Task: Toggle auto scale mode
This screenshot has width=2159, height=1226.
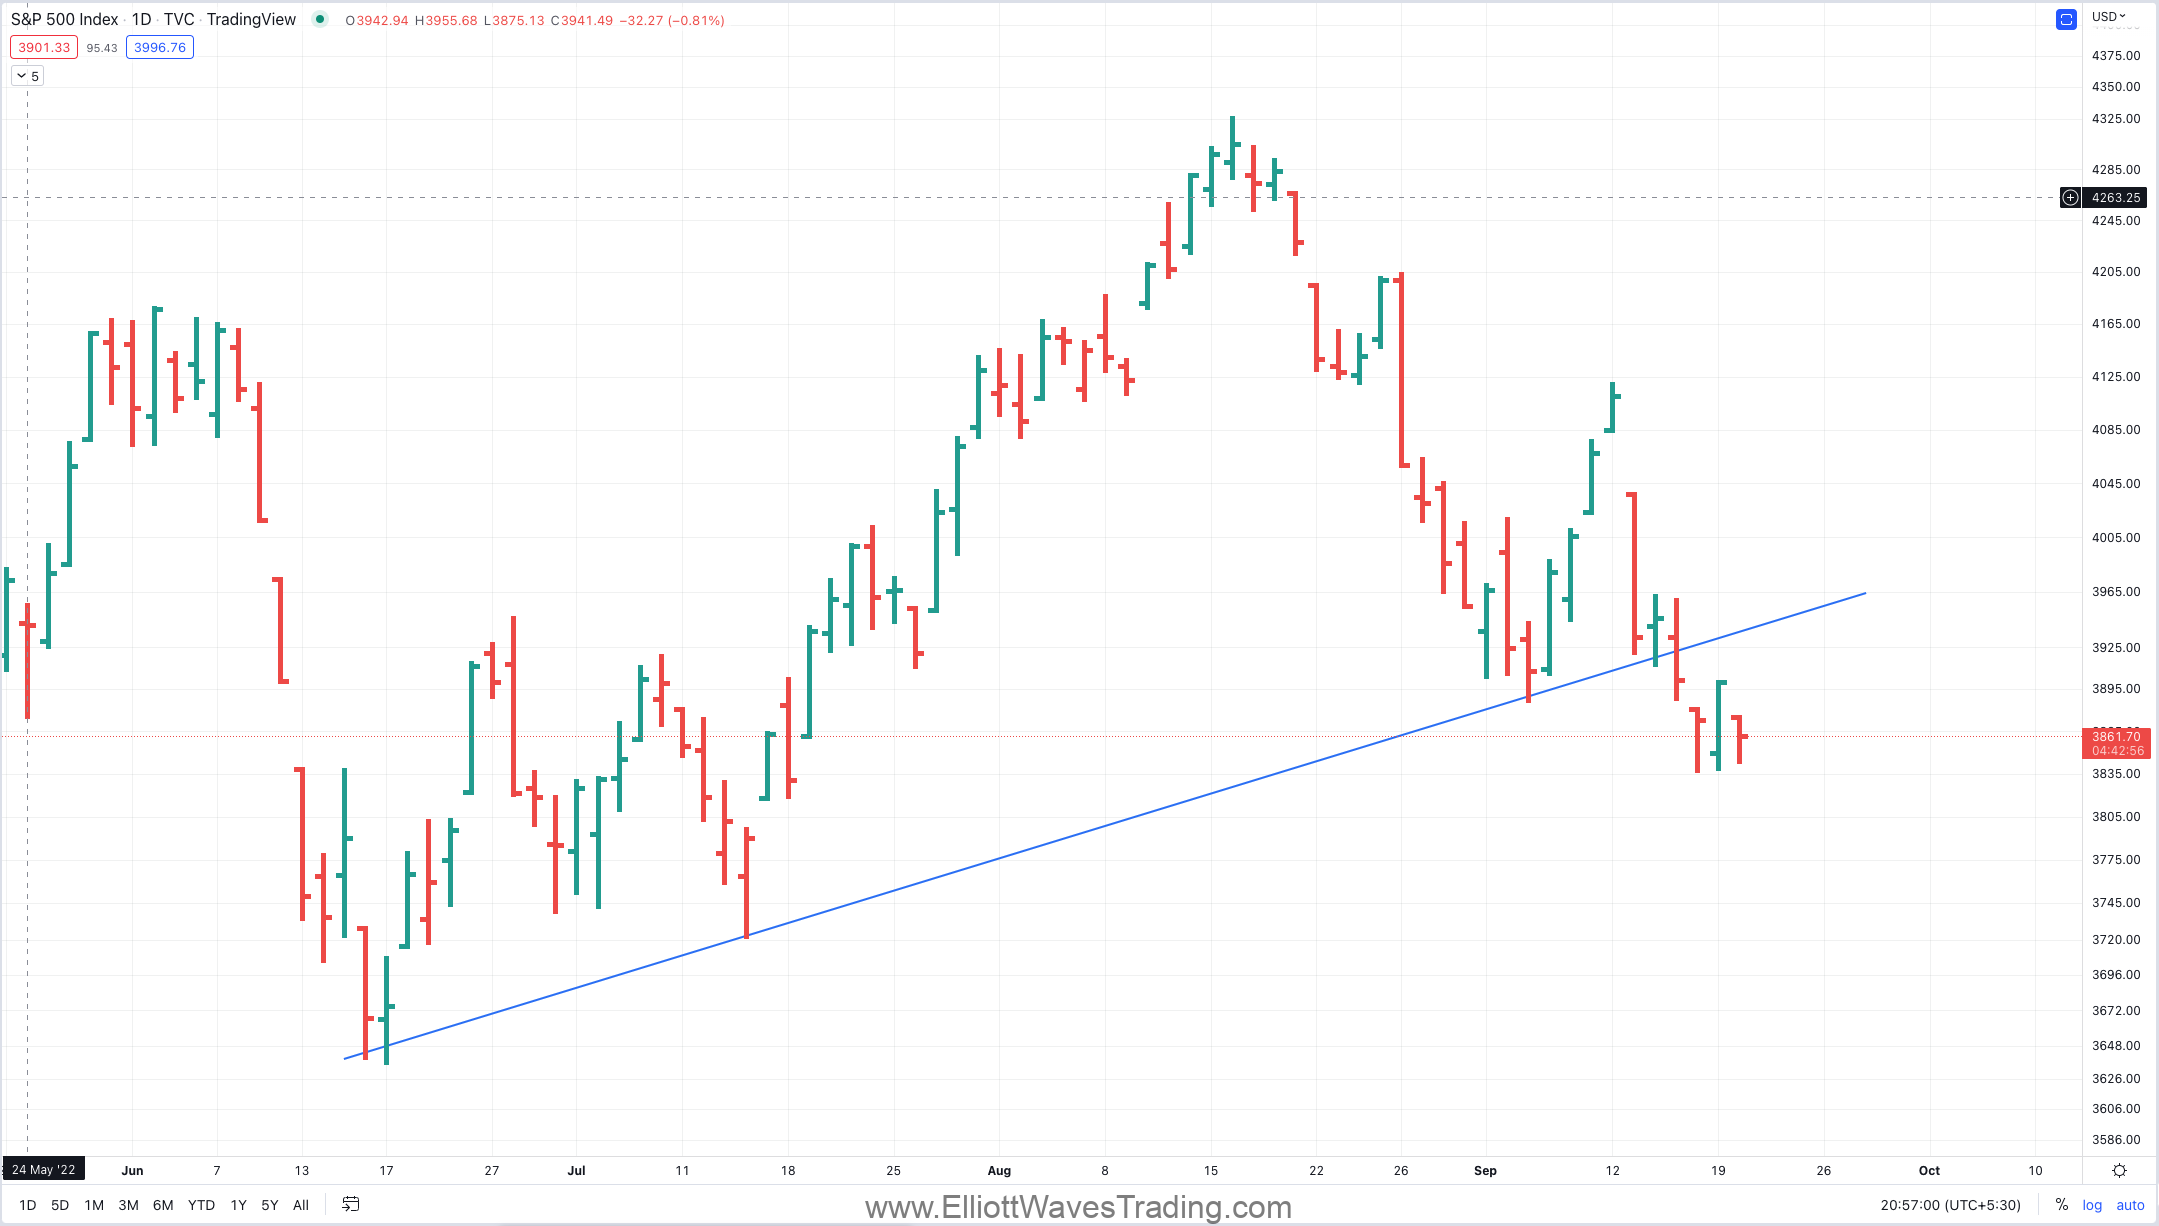Action: tap(2130, 1205)
